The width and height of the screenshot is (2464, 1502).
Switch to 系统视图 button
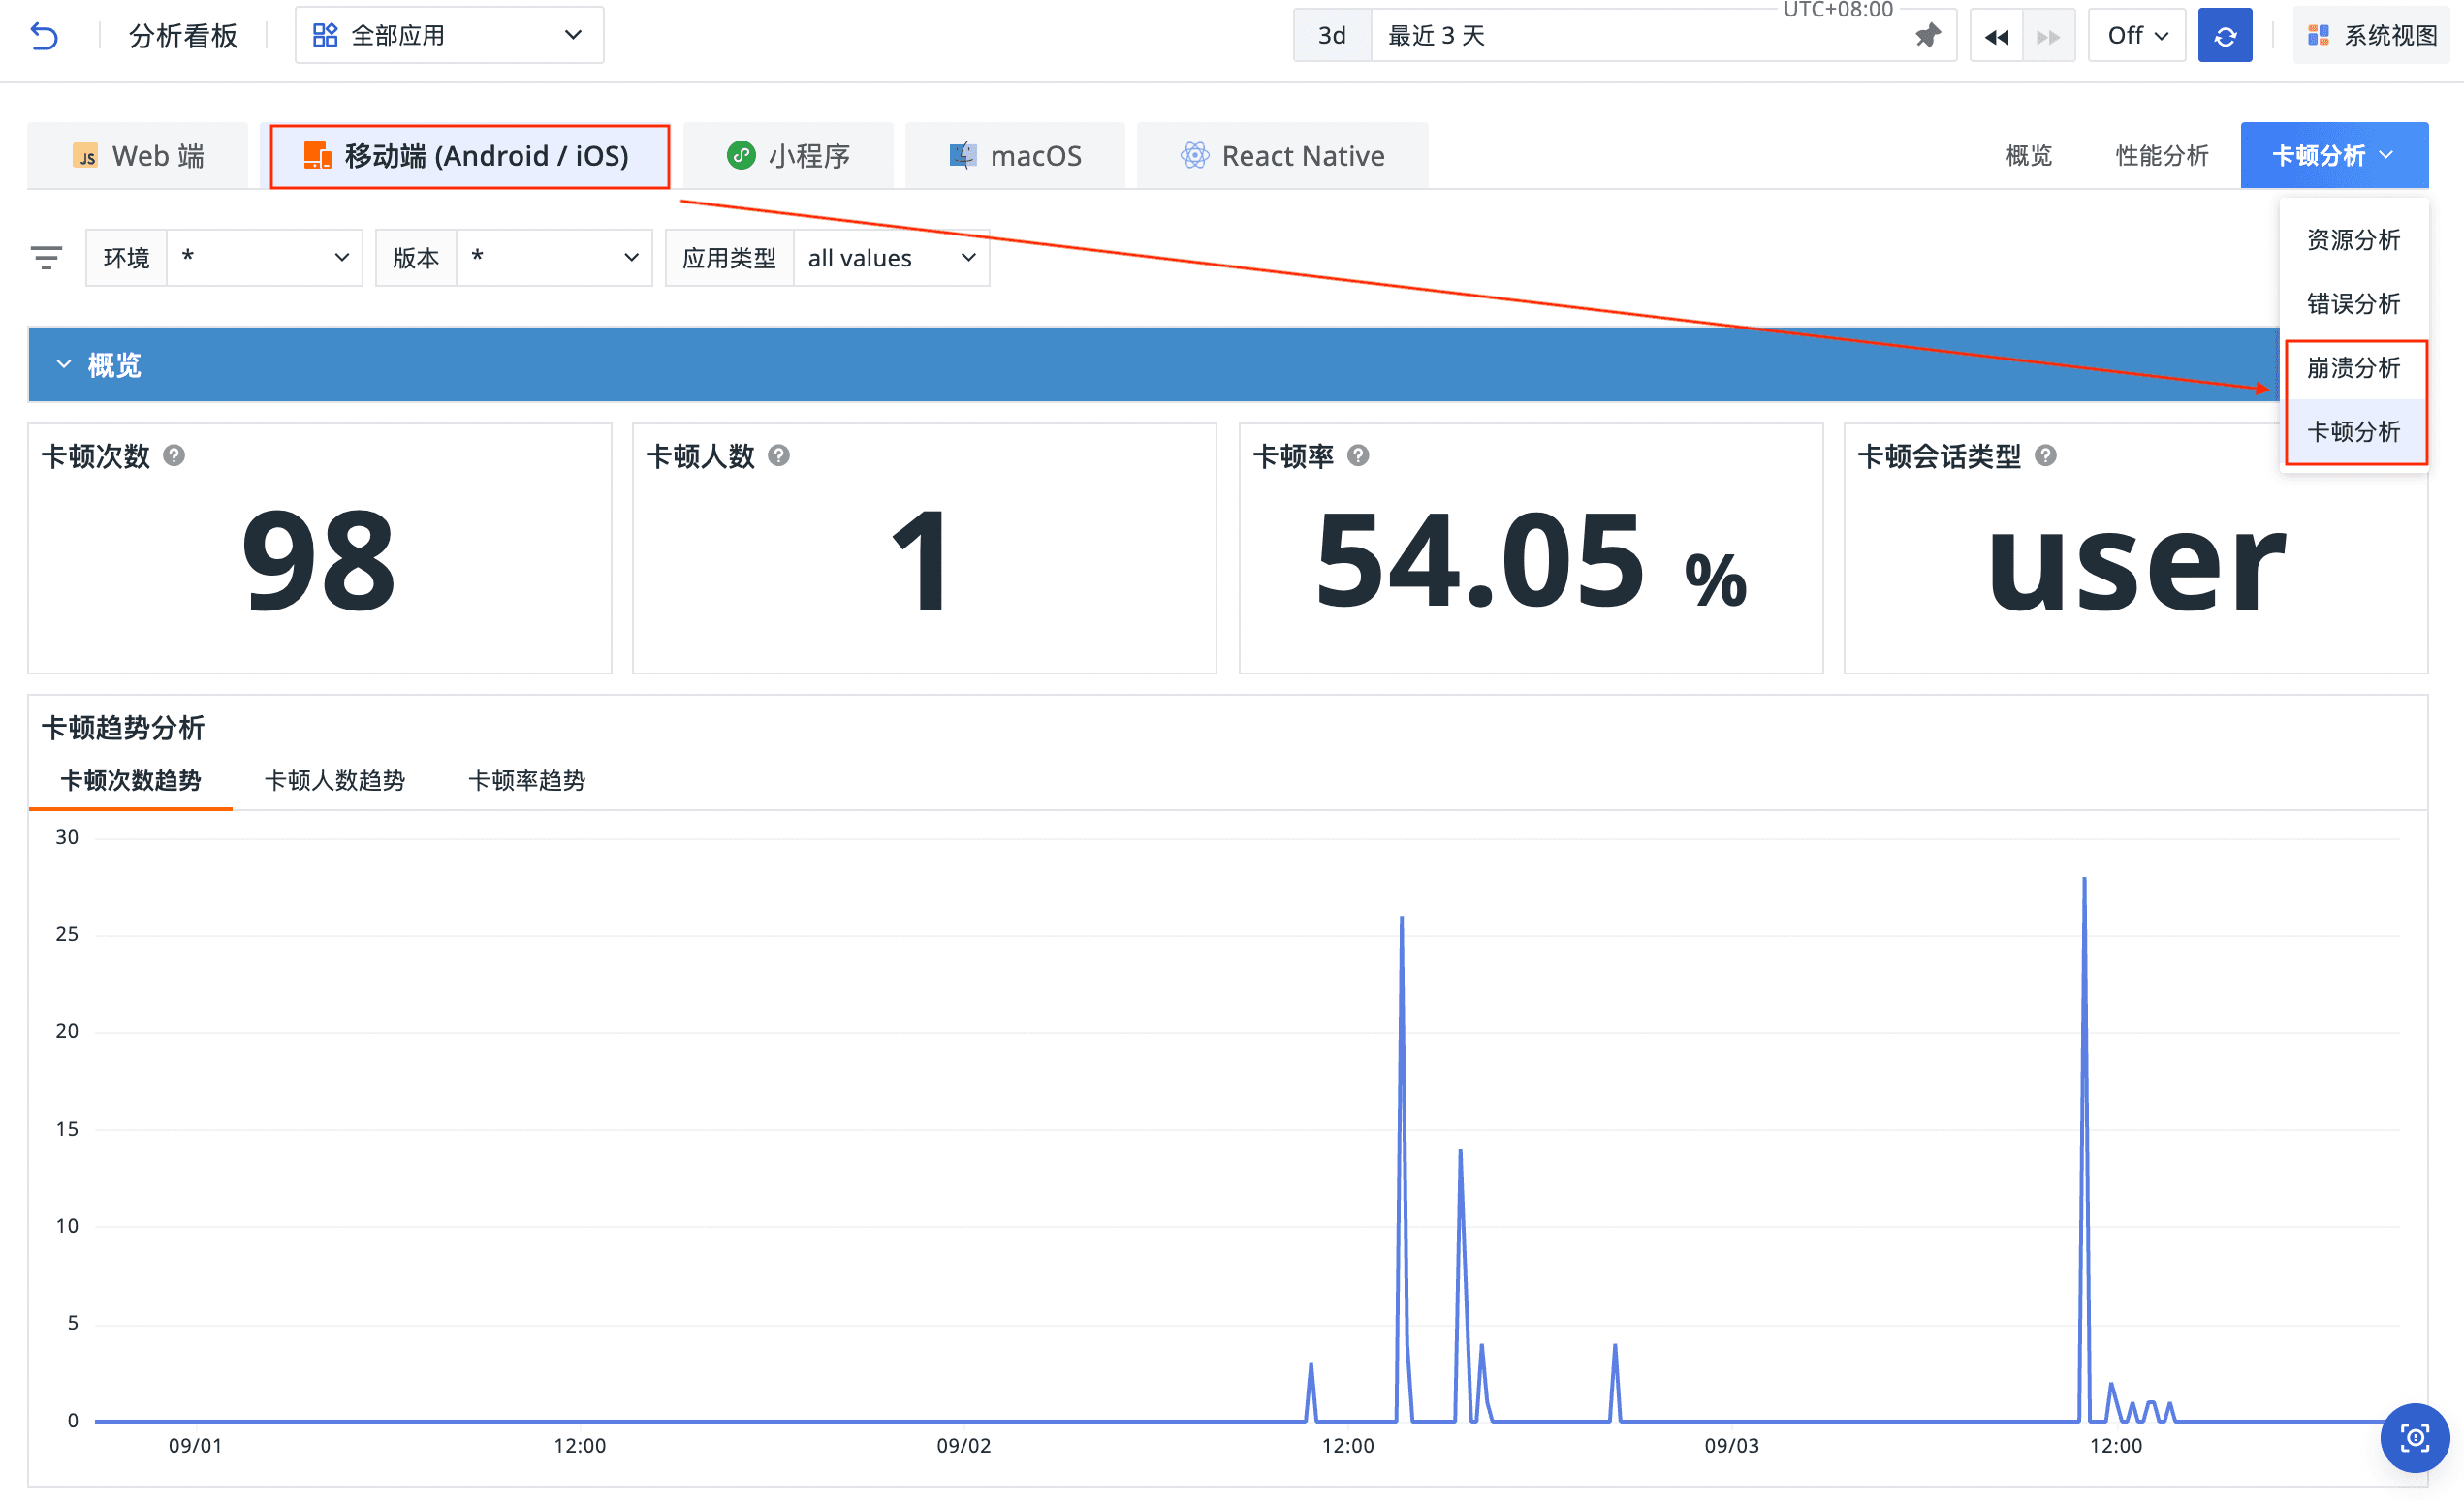(x=2371, y=36)
